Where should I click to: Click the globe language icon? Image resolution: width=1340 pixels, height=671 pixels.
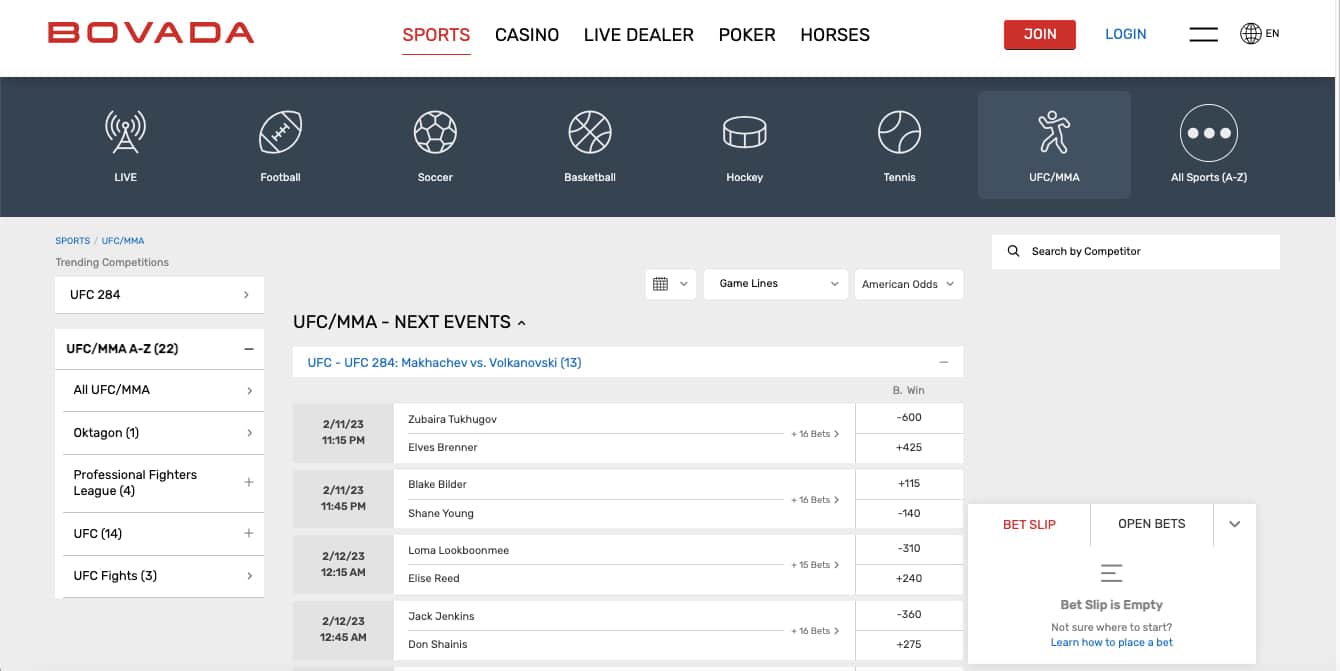1250,34
